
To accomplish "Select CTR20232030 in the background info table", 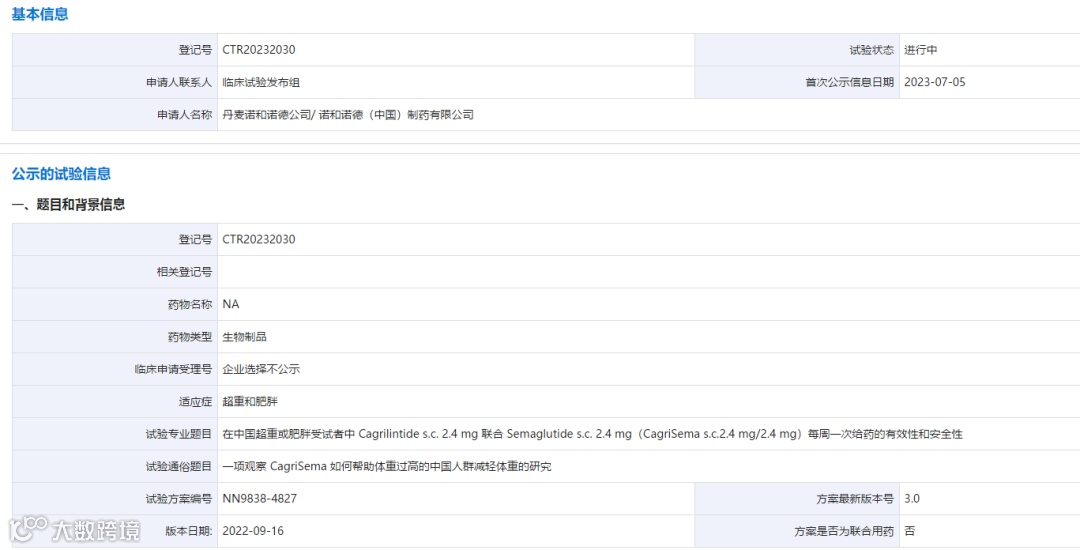I will click(x=259, y=240).
